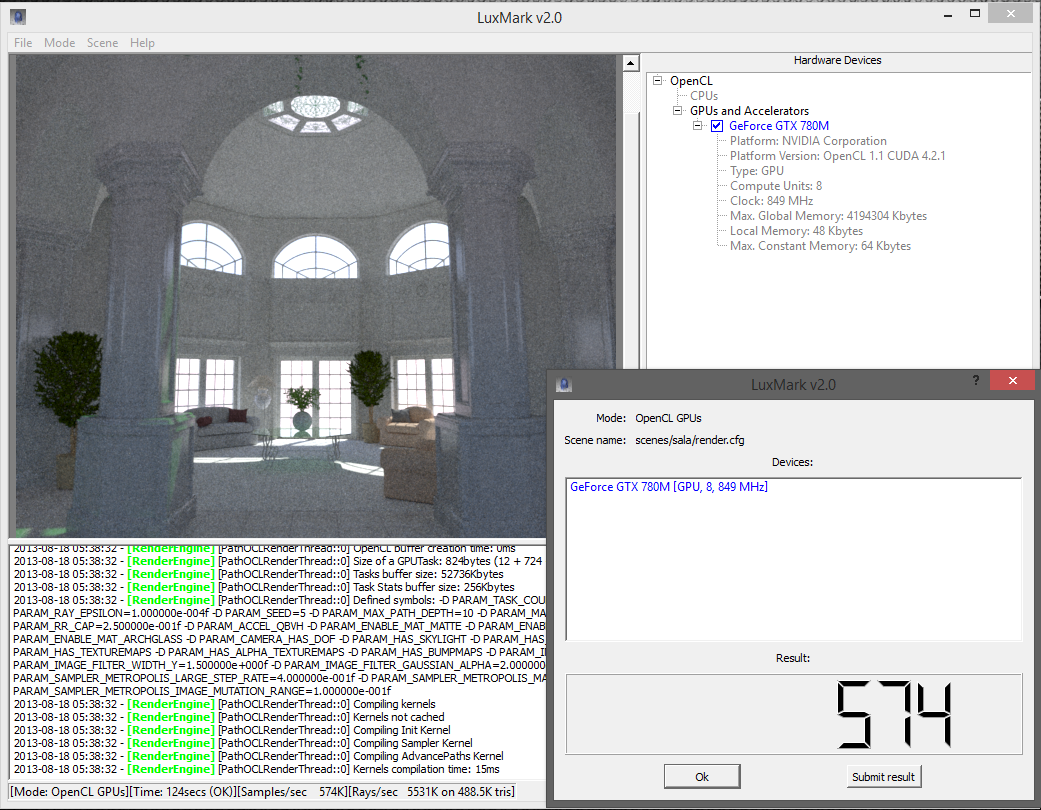Collapse the OpenCL tree node

(657, 80)
